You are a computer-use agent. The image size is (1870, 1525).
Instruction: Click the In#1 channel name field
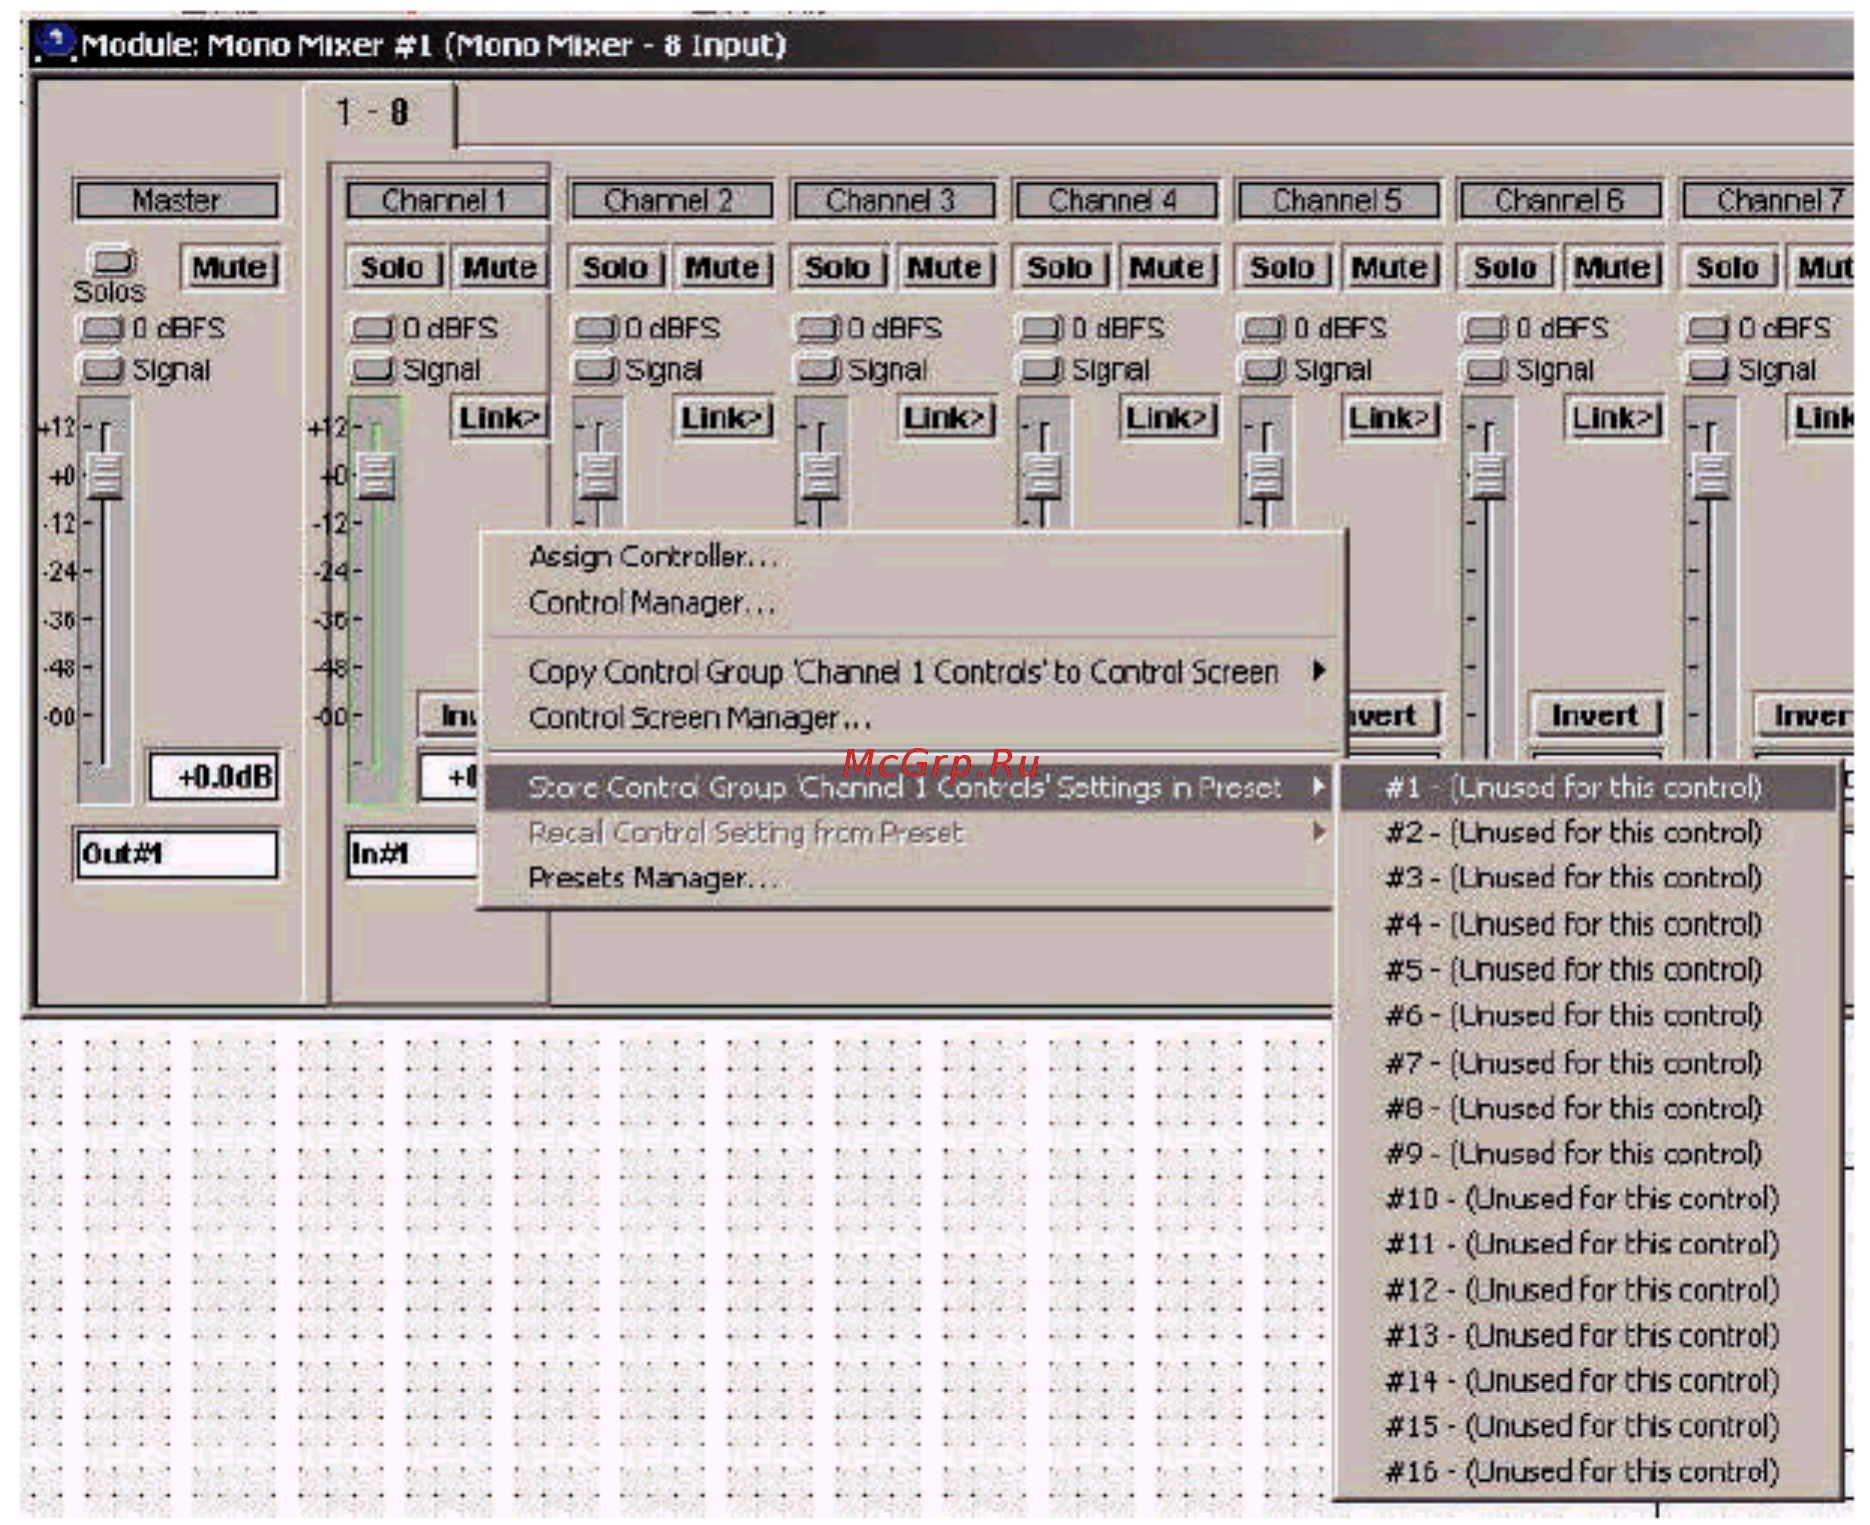tap(413, 854)
